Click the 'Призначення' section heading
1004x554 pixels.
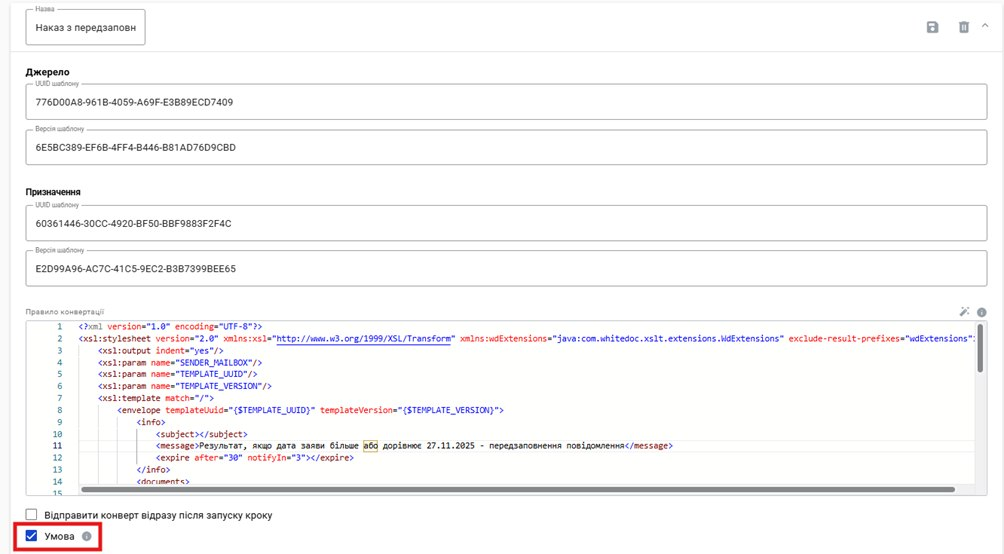pos(53,191)
